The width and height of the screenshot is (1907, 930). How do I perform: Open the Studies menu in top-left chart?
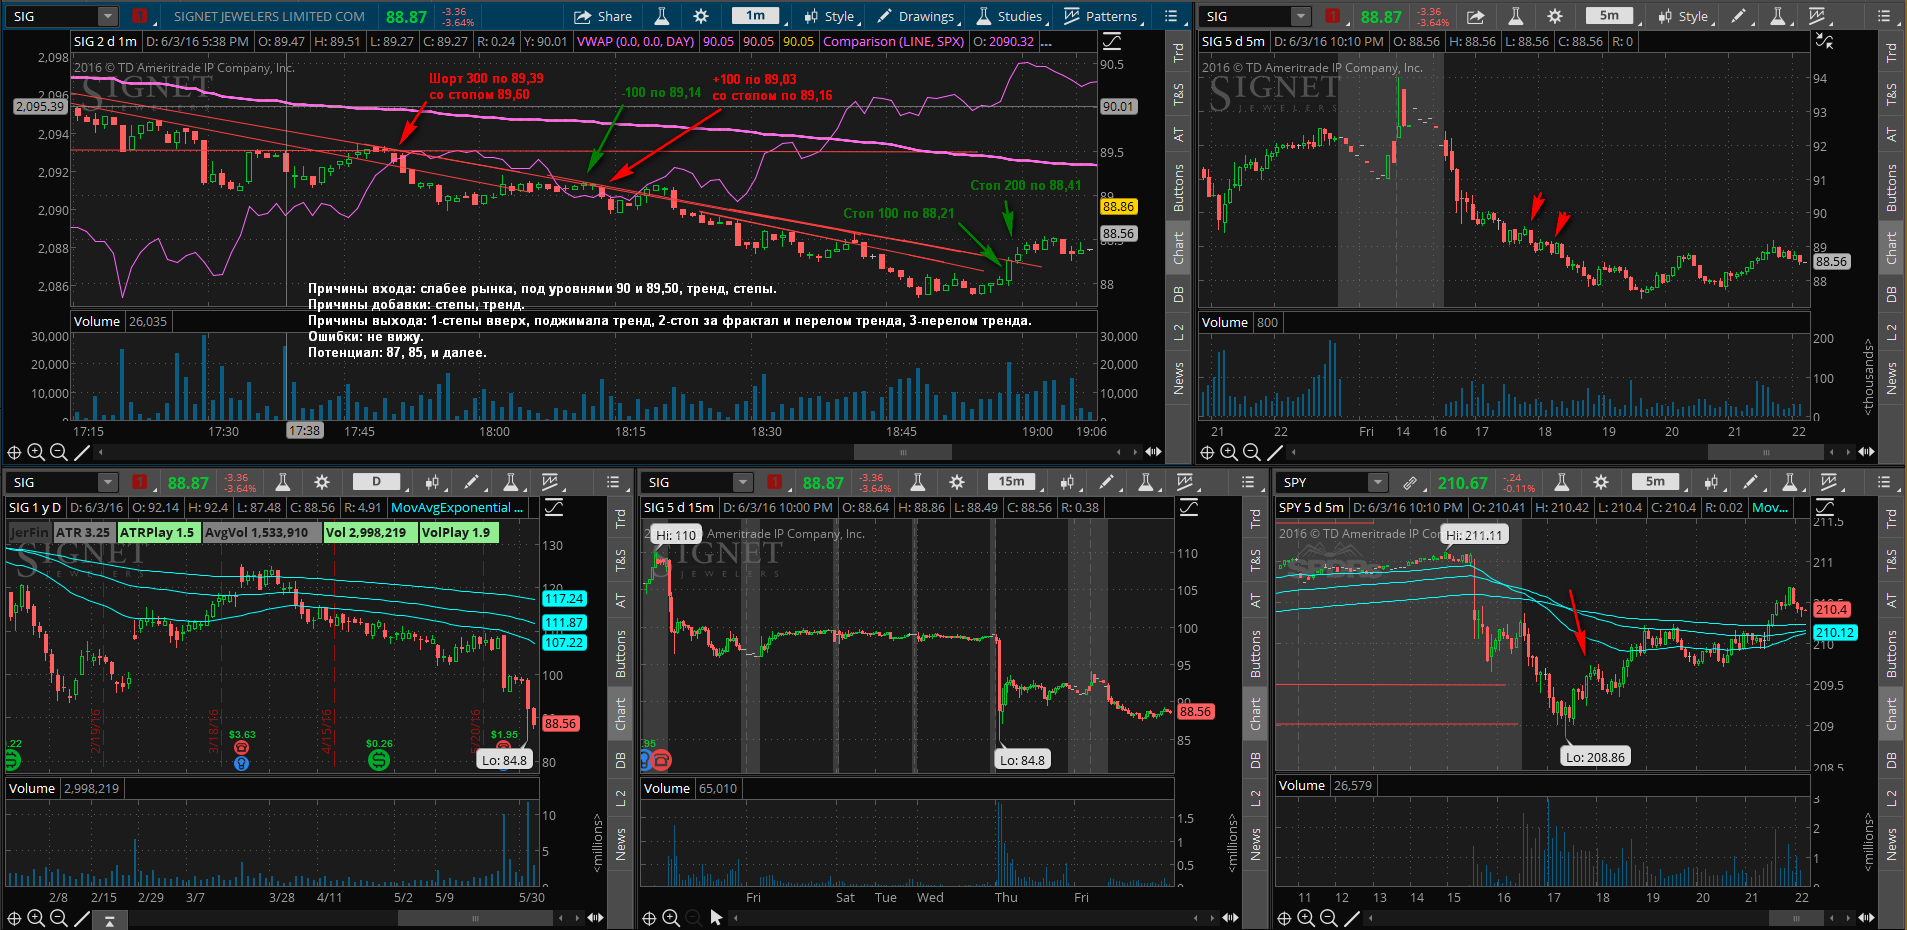tap(1008, 16)
